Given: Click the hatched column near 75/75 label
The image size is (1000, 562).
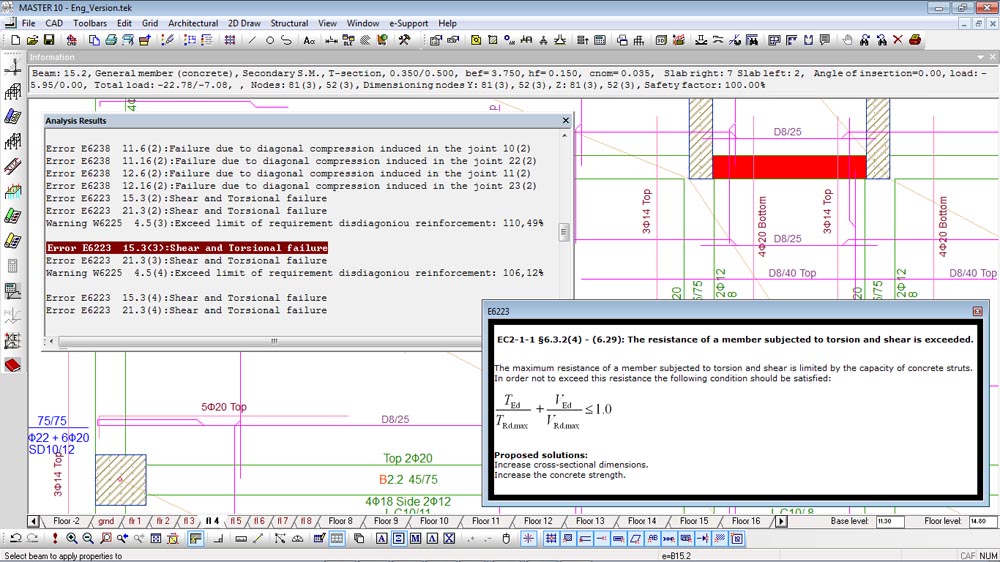Looking at the screenshot, I should [121, 480].
